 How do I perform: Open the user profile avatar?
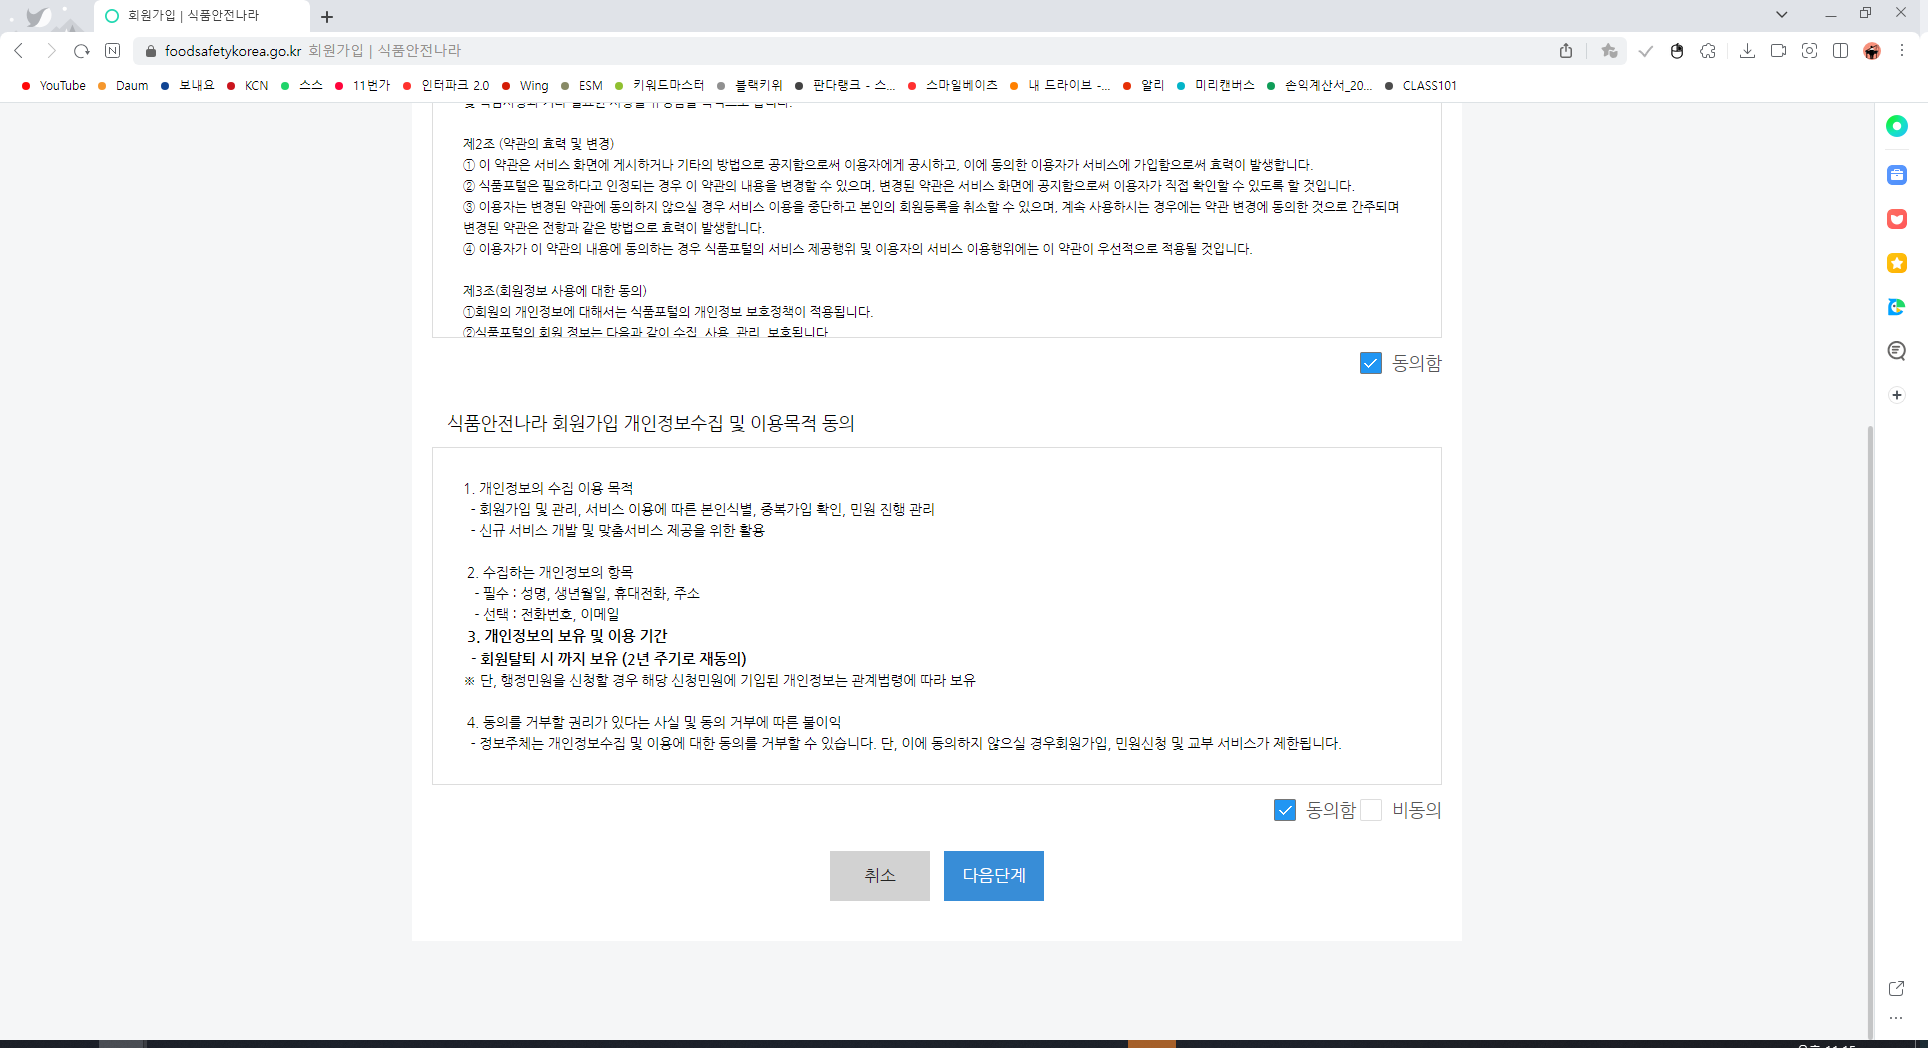click(1872, 51)
